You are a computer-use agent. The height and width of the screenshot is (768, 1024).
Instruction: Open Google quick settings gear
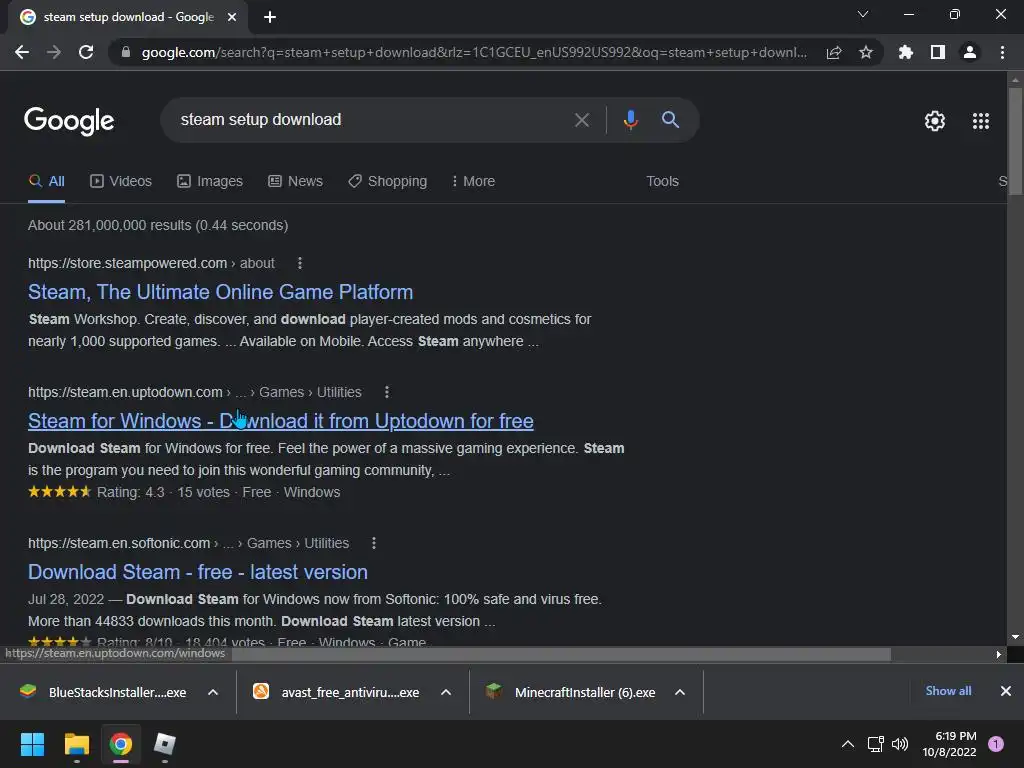(x=935, y=121)
